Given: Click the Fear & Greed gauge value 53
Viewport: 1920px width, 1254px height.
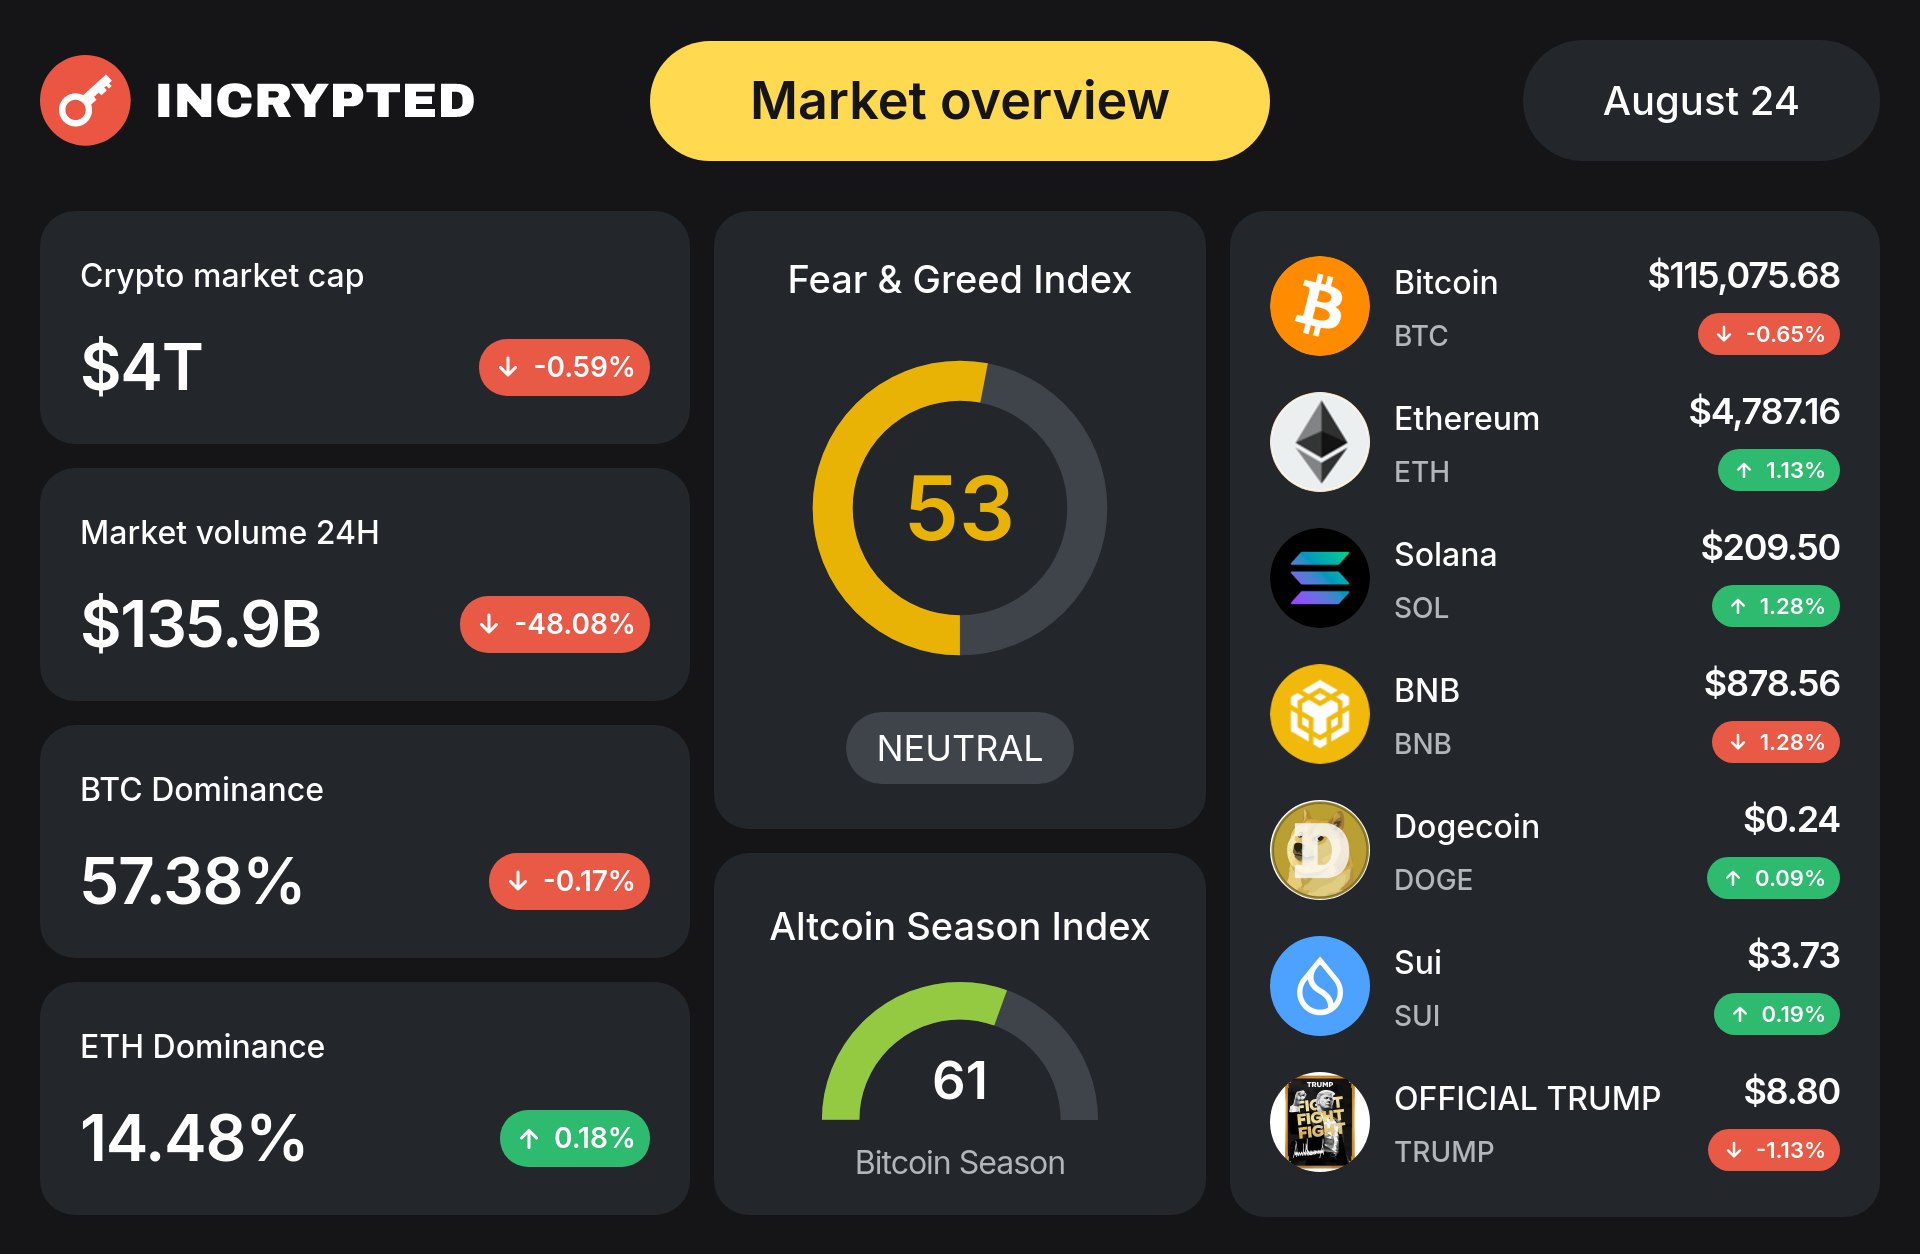Looking at the screenshot, I should (x=960, y=508).
